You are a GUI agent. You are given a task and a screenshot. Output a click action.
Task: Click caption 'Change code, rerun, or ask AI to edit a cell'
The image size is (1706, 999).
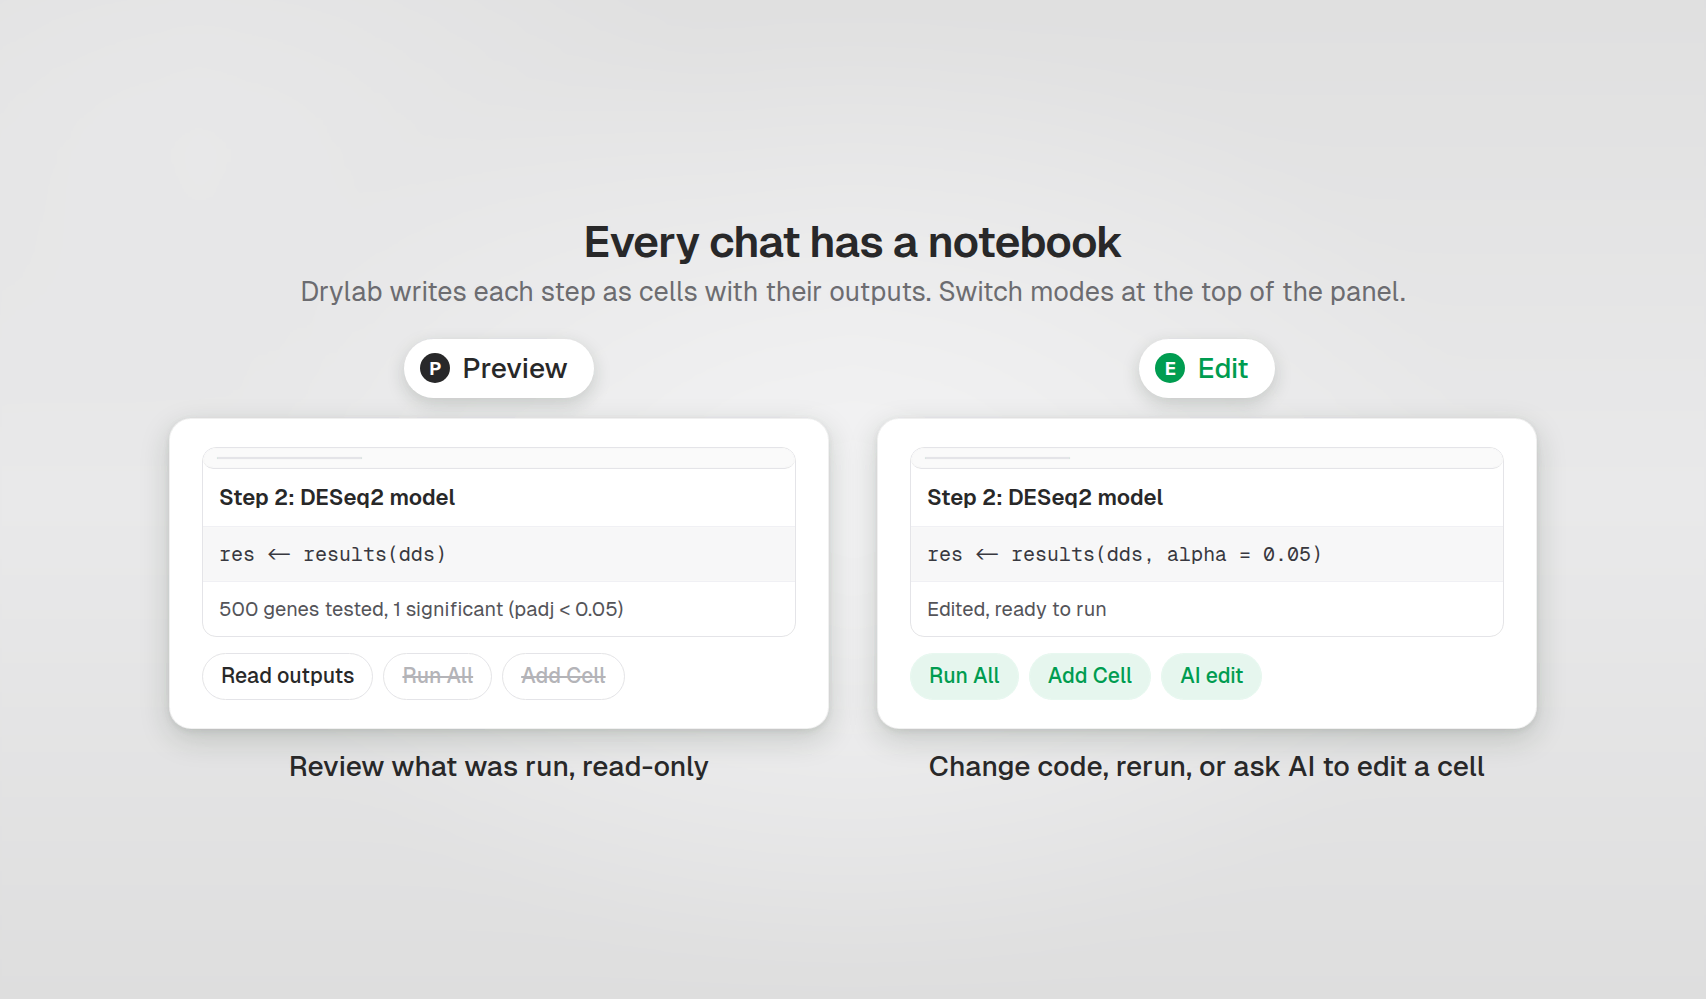[1207, 766]
